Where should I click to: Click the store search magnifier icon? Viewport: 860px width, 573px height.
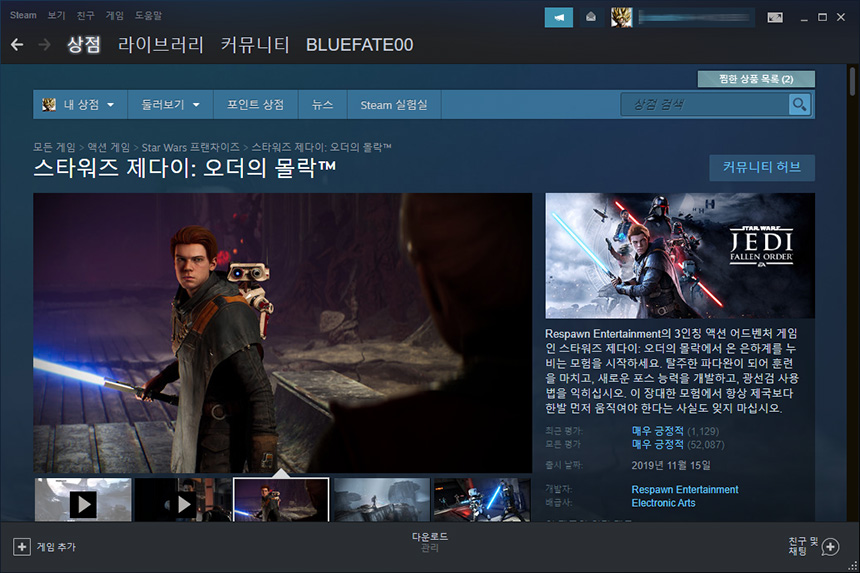click(x=800, y=104)
